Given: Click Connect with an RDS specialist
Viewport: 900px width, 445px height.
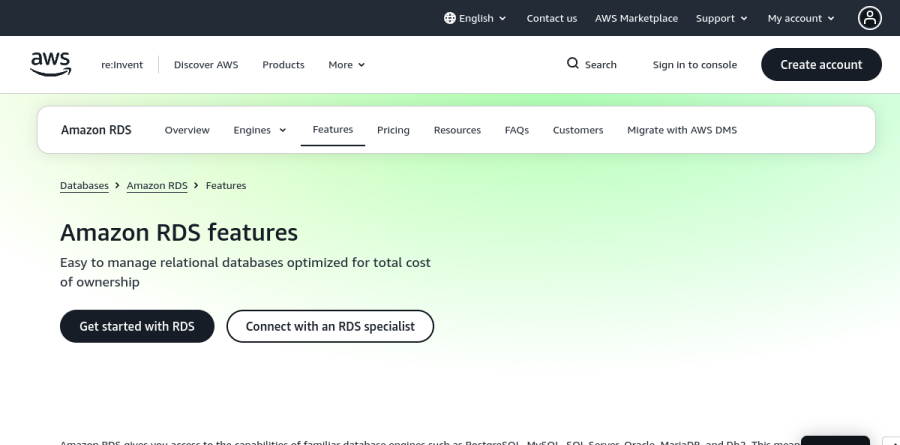Looking at the screenshot, I should pos(330,326).
